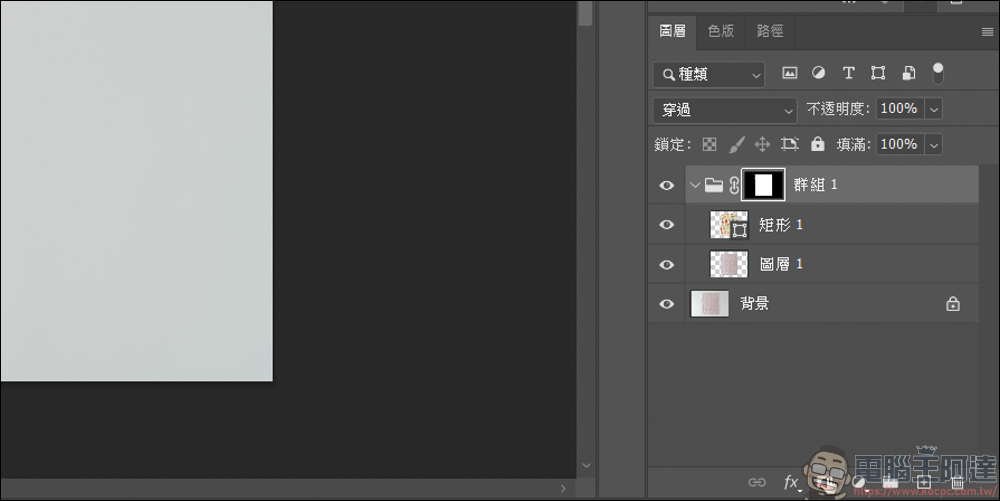Hide the 圖層 1 layer eye

(666, 265)
